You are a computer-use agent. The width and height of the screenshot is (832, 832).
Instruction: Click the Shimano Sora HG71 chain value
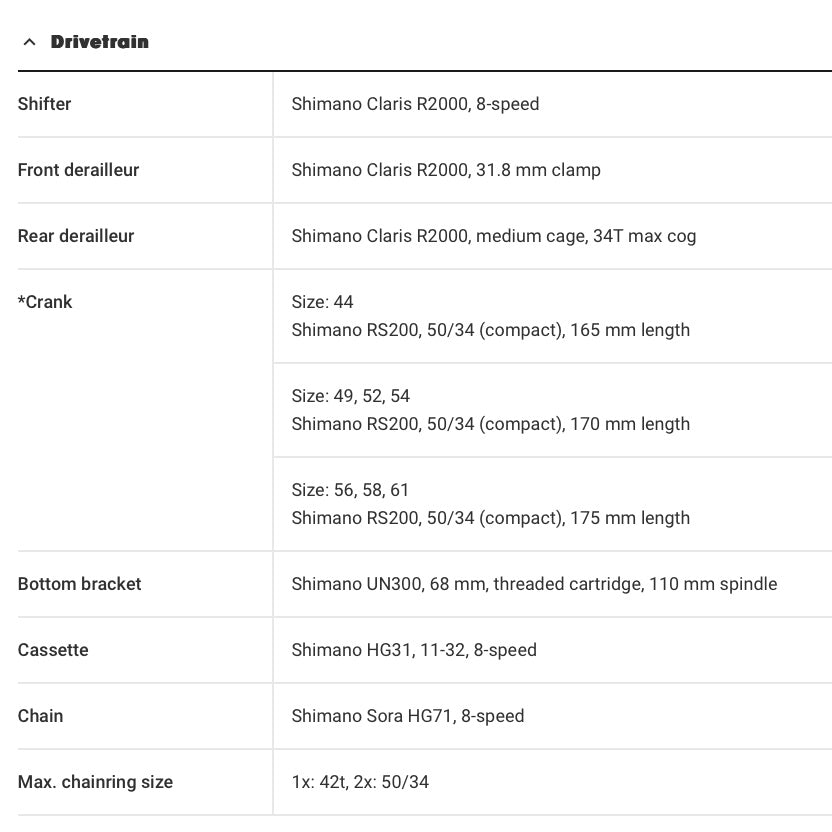pos(407,716)
